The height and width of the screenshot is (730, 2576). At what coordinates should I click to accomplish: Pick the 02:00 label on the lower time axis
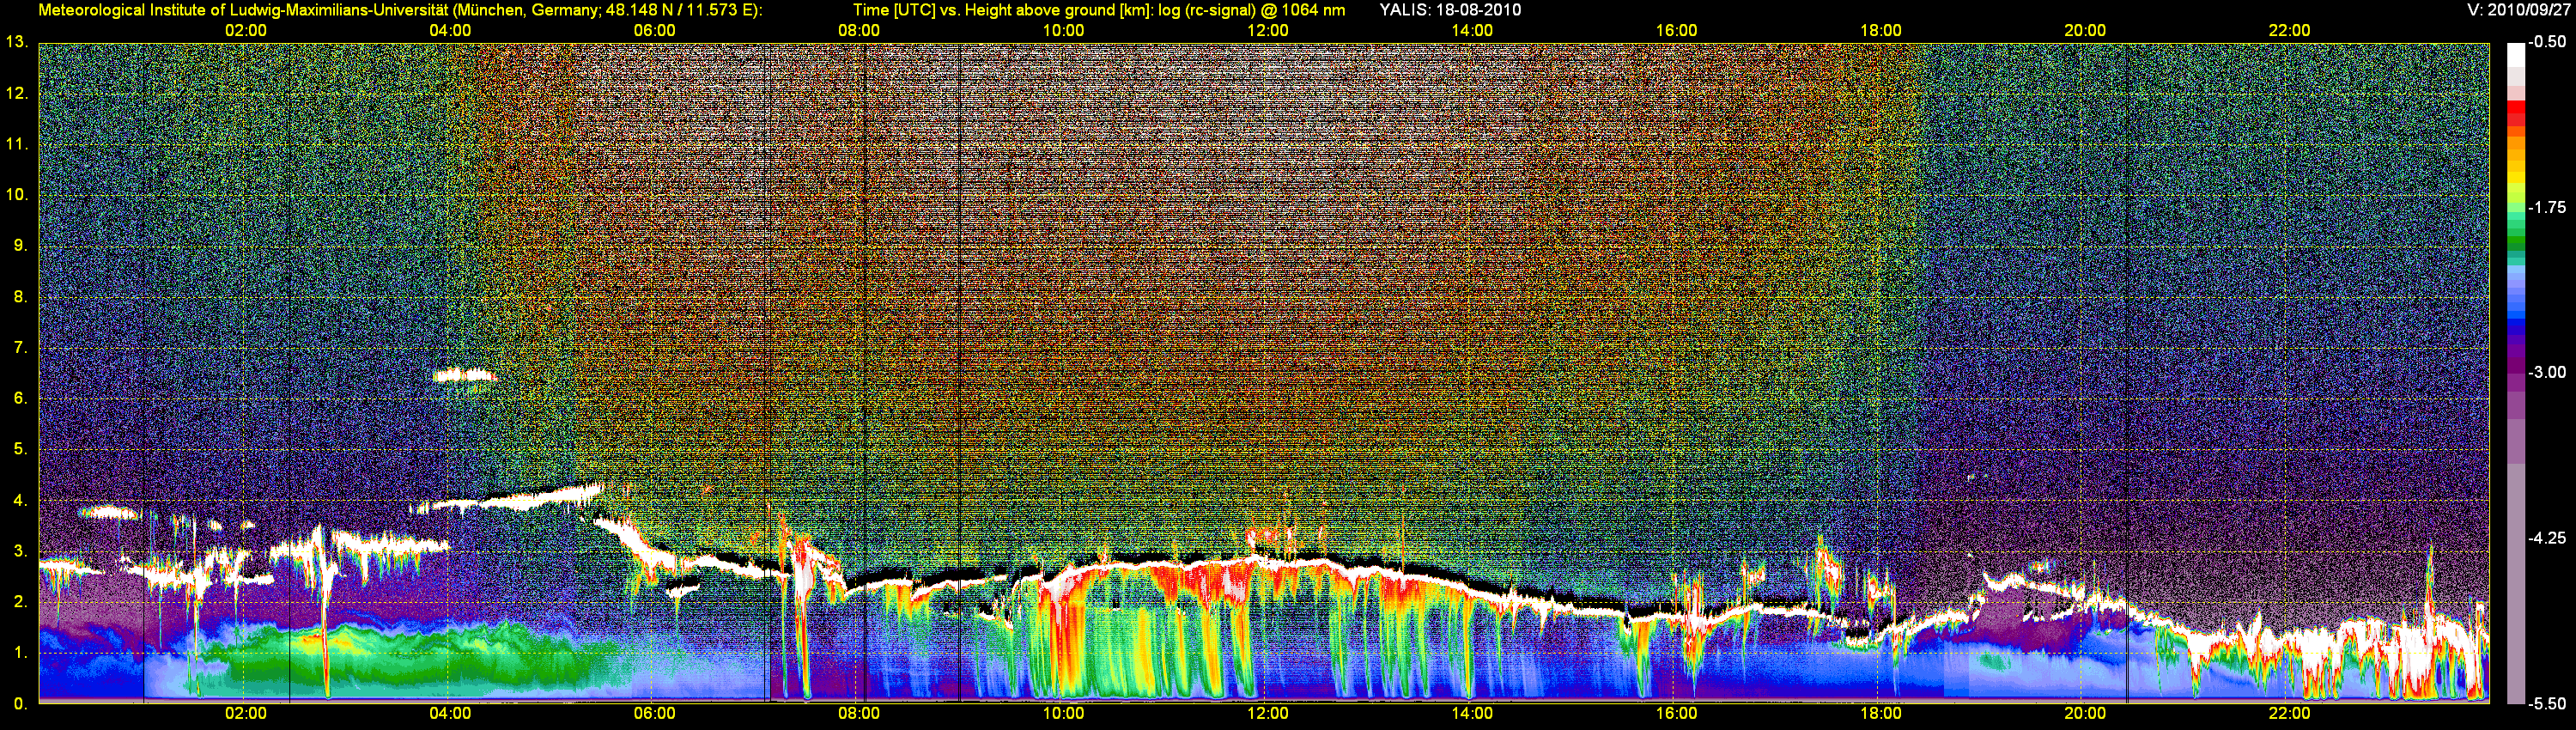pyautogui.click(x=246, y=714)
